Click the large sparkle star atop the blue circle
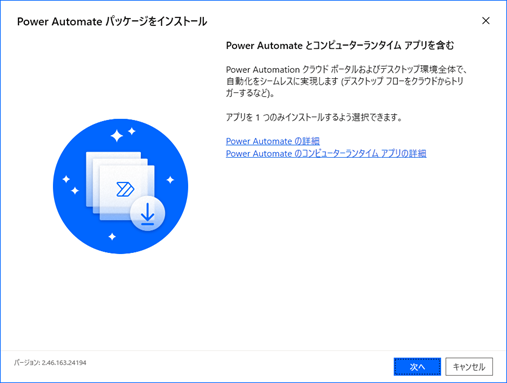Screen dimensions: 507x383 point(117,136)
